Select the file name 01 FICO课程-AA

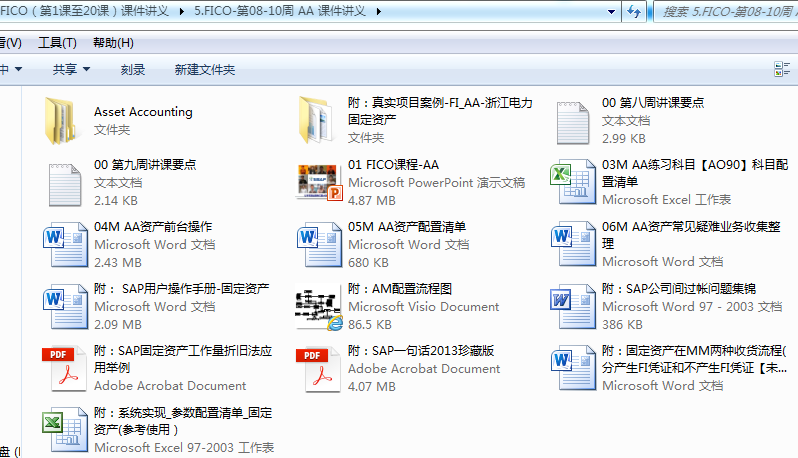[393, 165]
